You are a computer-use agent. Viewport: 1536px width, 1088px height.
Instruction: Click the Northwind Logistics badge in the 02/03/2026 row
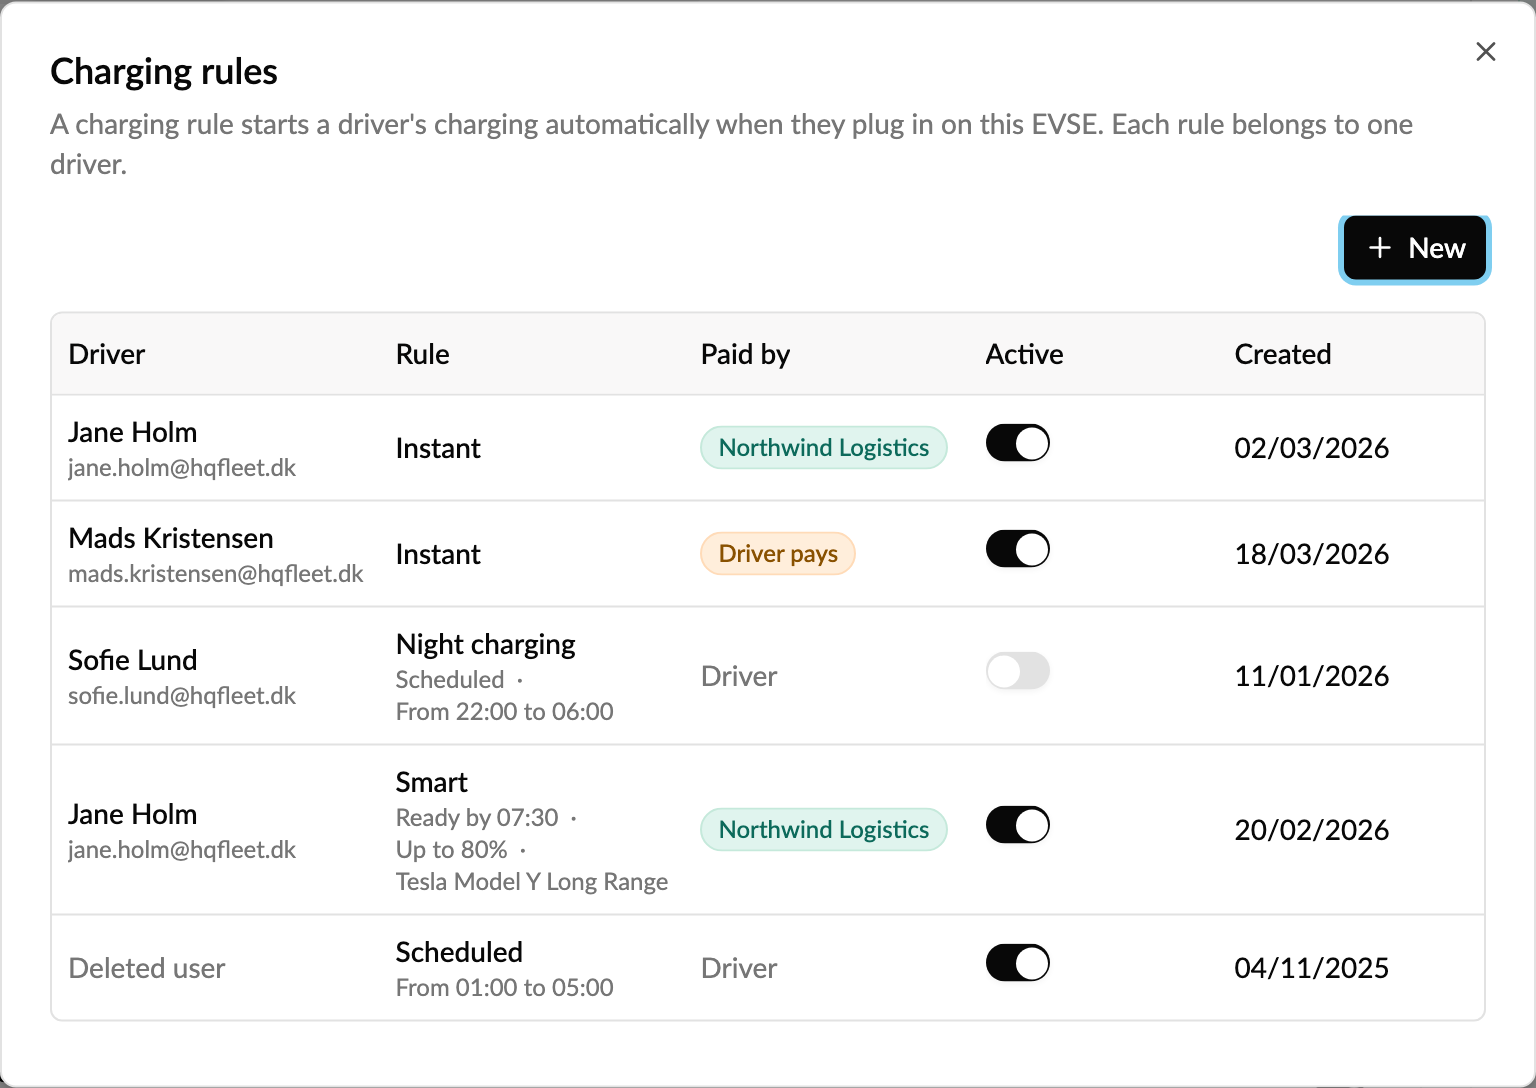(824, 448)
